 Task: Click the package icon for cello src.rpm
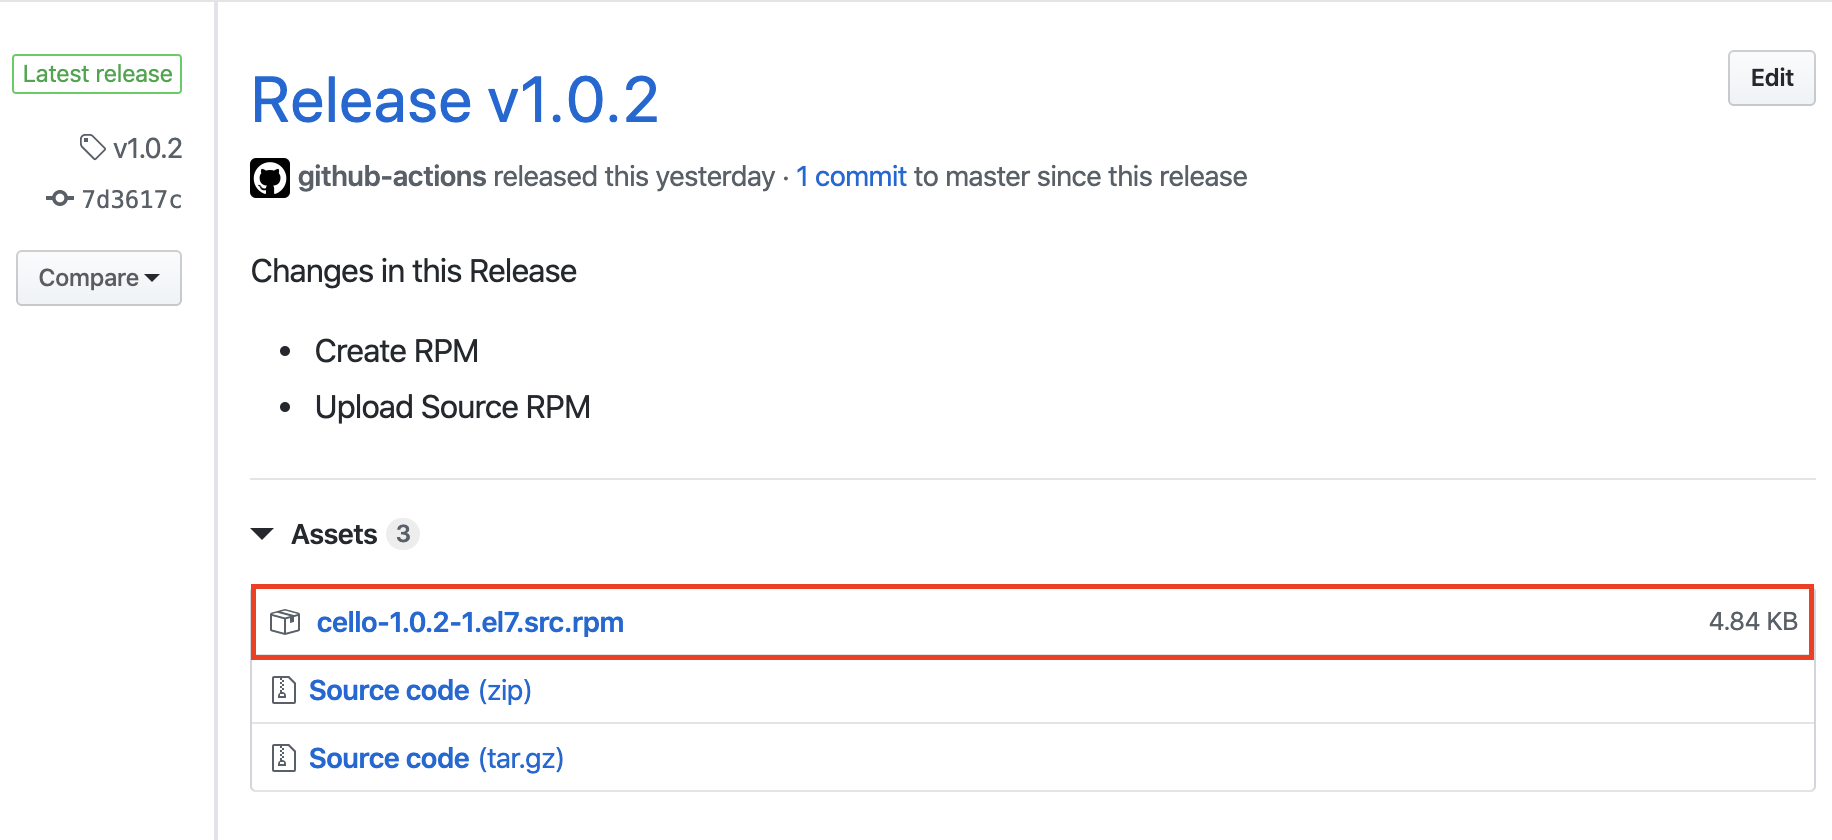pyautogui.click(x=285, y=622)
